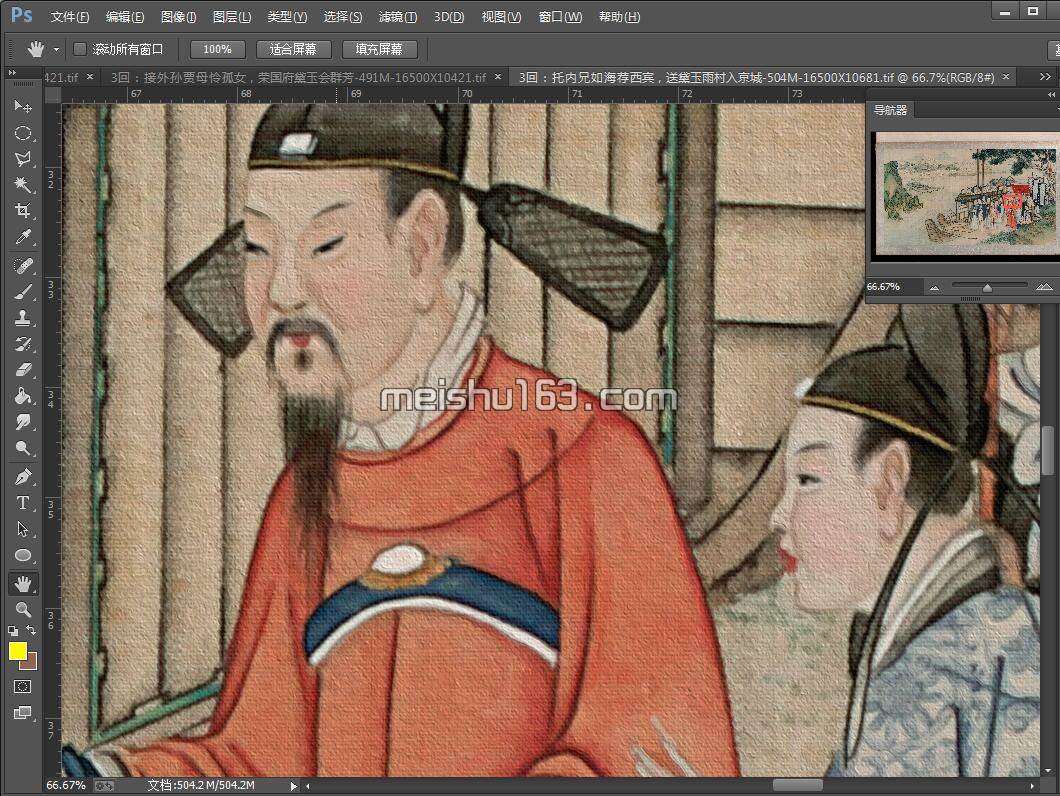Select the Eyedropper tool
Screen dimensions: 1060x796
22,237
